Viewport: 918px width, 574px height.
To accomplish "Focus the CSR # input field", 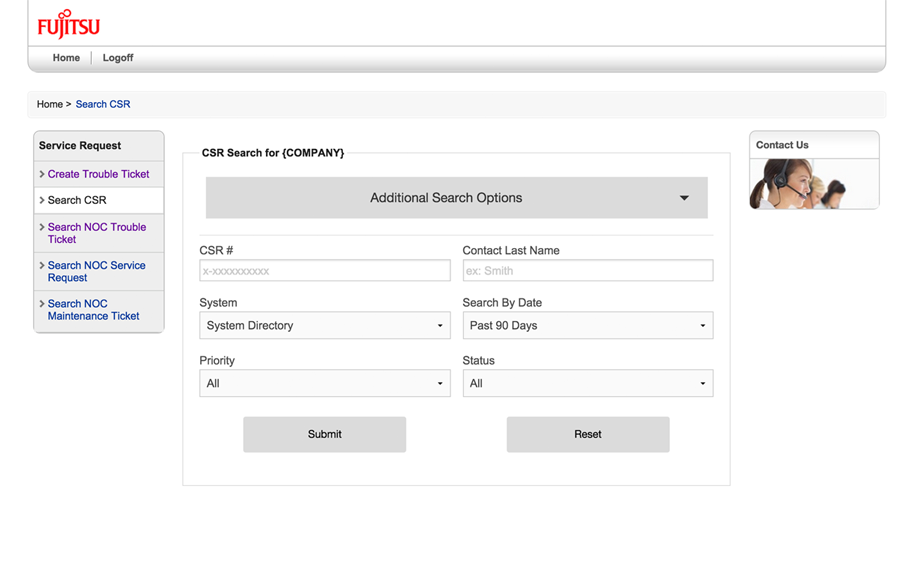I will pyautogui.click(x=325, y=271).
